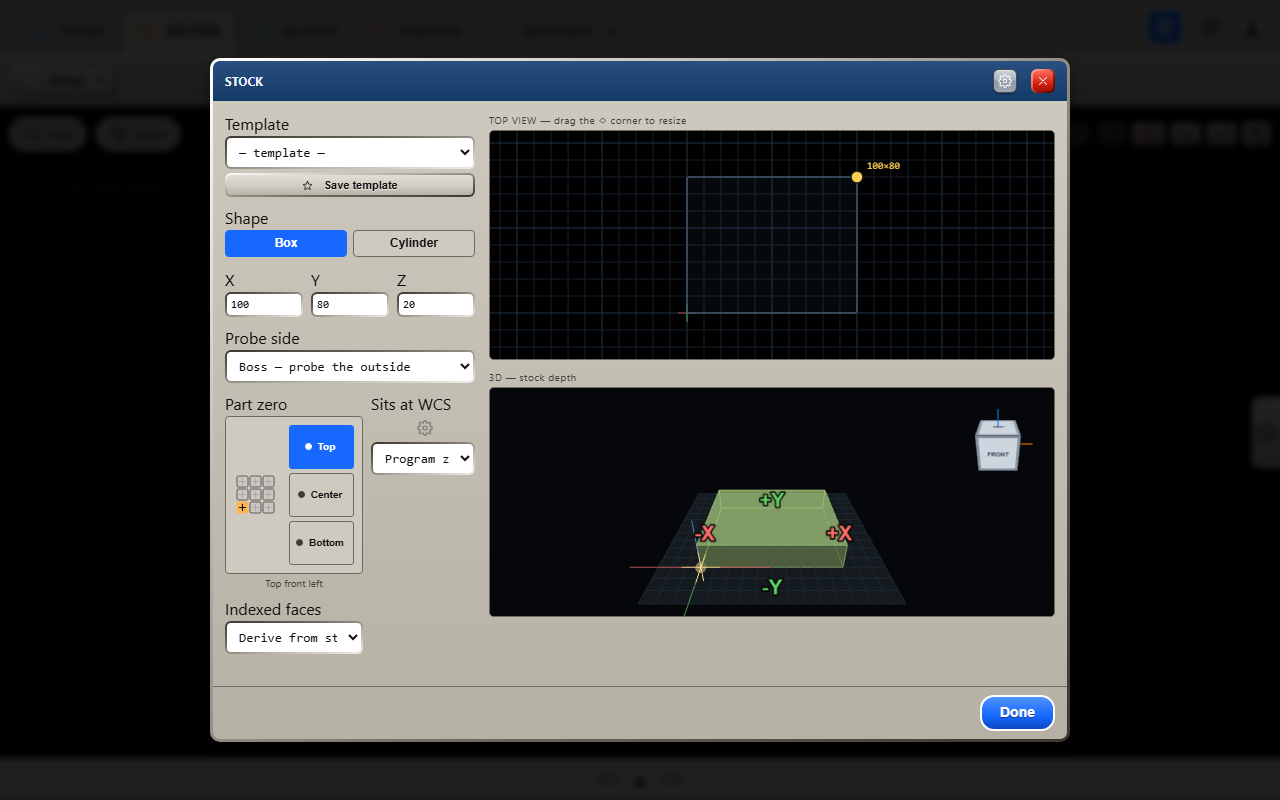This screenshot has width=1280, height=800.
Task: Switch shape to Cylinder
Action: tap(414, 243)
